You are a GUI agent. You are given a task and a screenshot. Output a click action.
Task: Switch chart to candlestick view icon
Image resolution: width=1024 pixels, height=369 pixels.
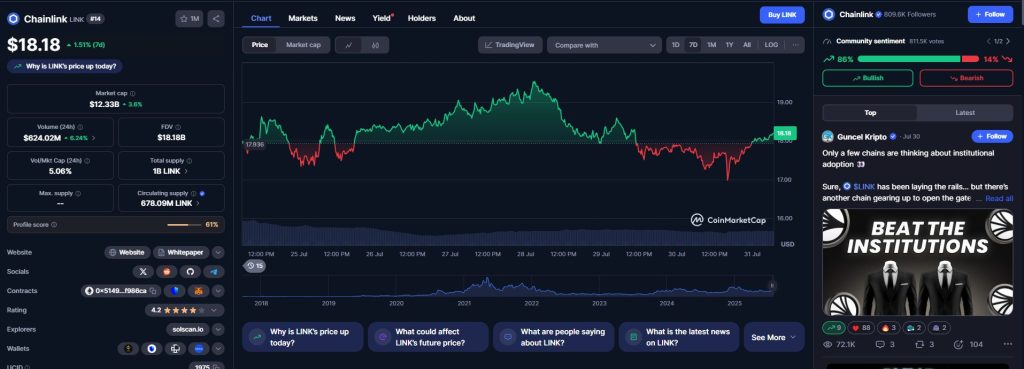coord(376,45)
